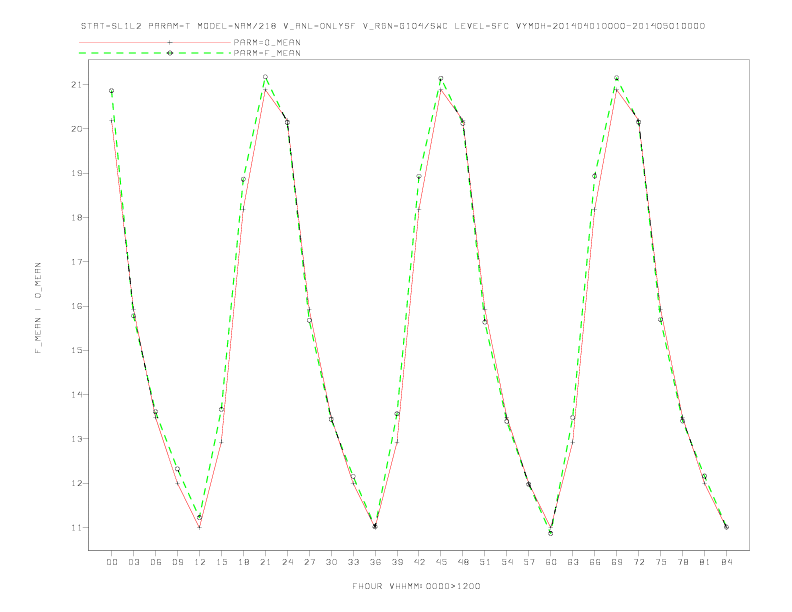Select the red solid O_MEAN legend line sample
The height and width of the screenshot is (612, 792).
[x=155, y=42]
